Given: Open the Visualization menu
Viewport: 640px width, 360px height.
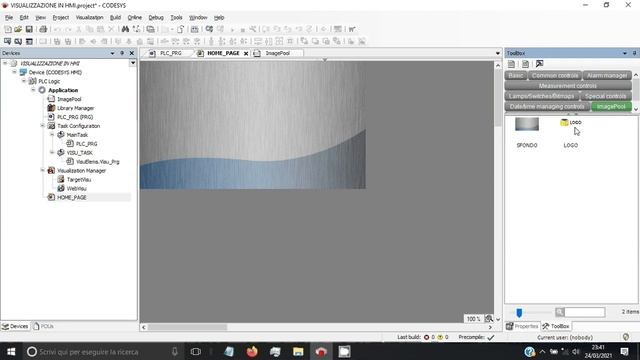Looking at the screenshot, I should [89, 18].
